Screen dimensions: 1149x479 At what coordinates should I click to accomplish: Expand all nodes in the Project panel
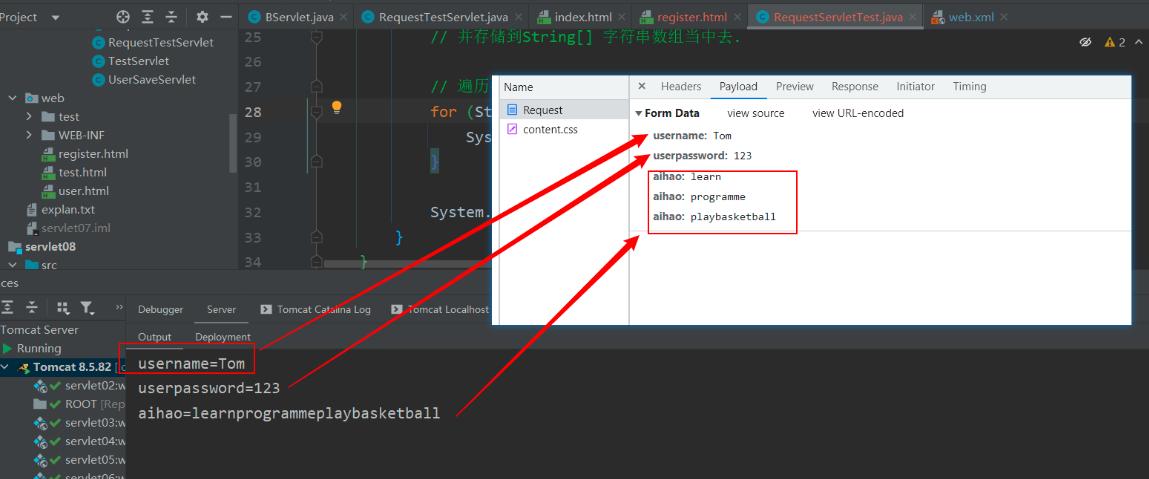[148, 17]
